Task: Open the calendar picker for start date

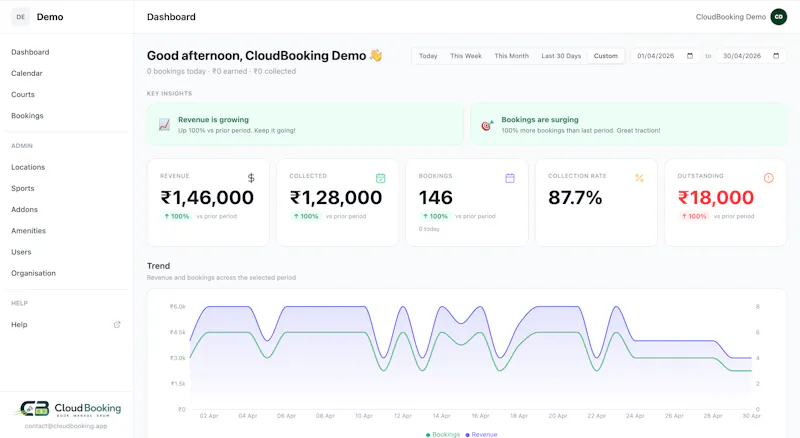Action: click(690, 56)
